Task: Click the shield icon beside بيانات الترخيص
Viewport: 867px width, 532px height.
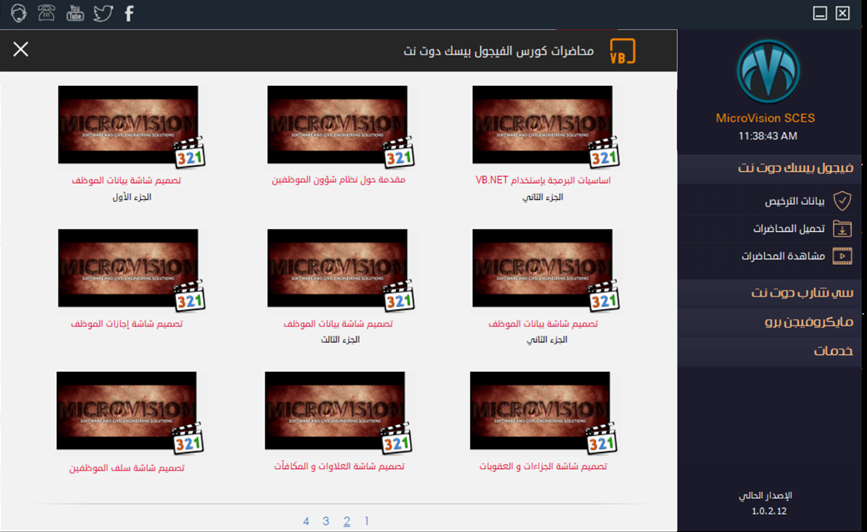Action: [842, 201]
